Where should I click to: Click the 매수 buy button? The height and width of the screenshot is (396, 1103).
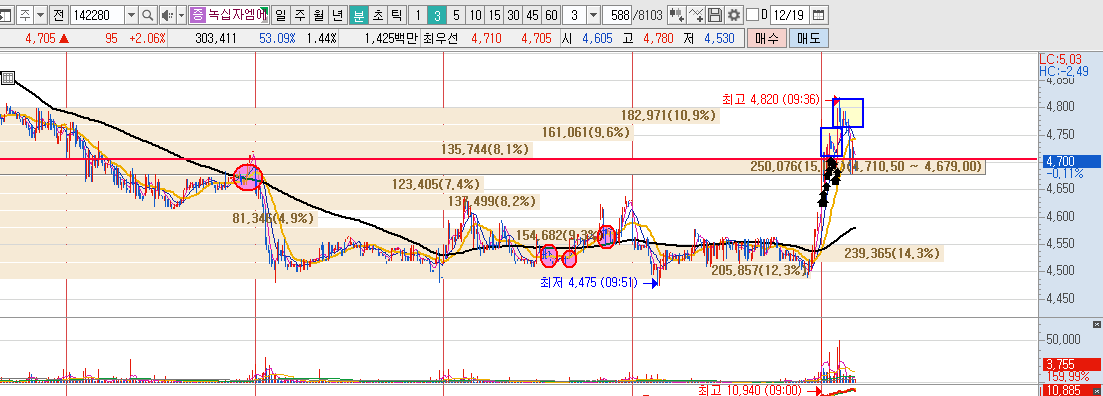[767, 39]
